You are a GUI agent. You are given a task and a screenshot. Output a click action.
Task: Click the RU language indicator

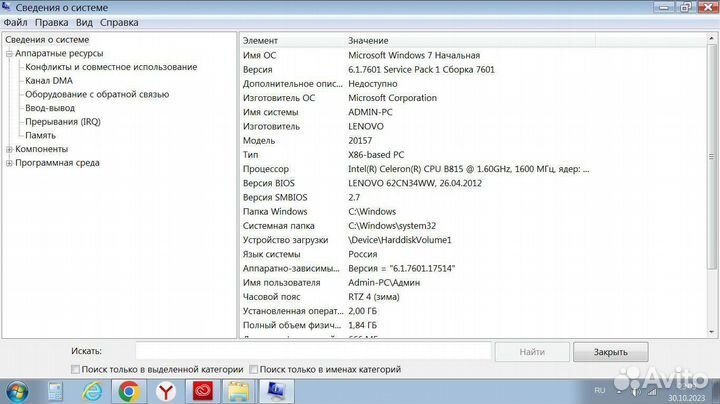pos(600,390)
